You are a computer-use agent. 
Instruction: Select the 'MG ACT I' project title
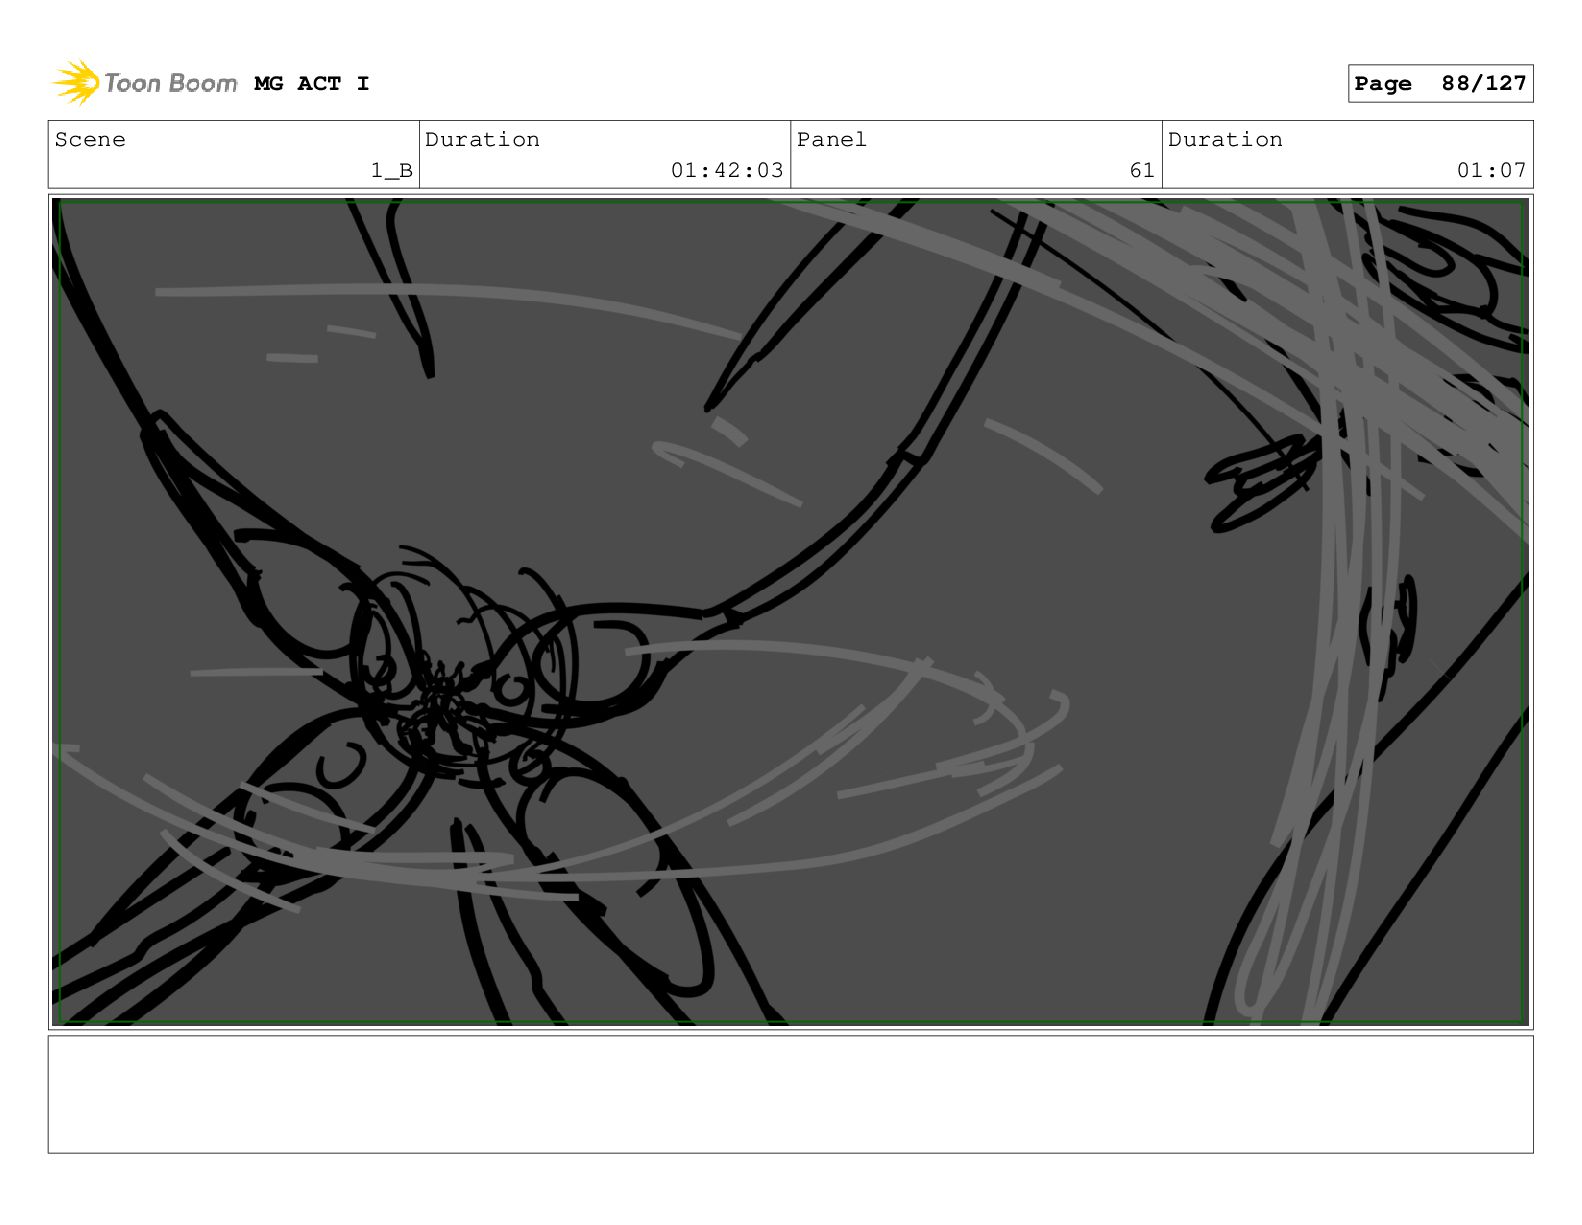point(312,84)
